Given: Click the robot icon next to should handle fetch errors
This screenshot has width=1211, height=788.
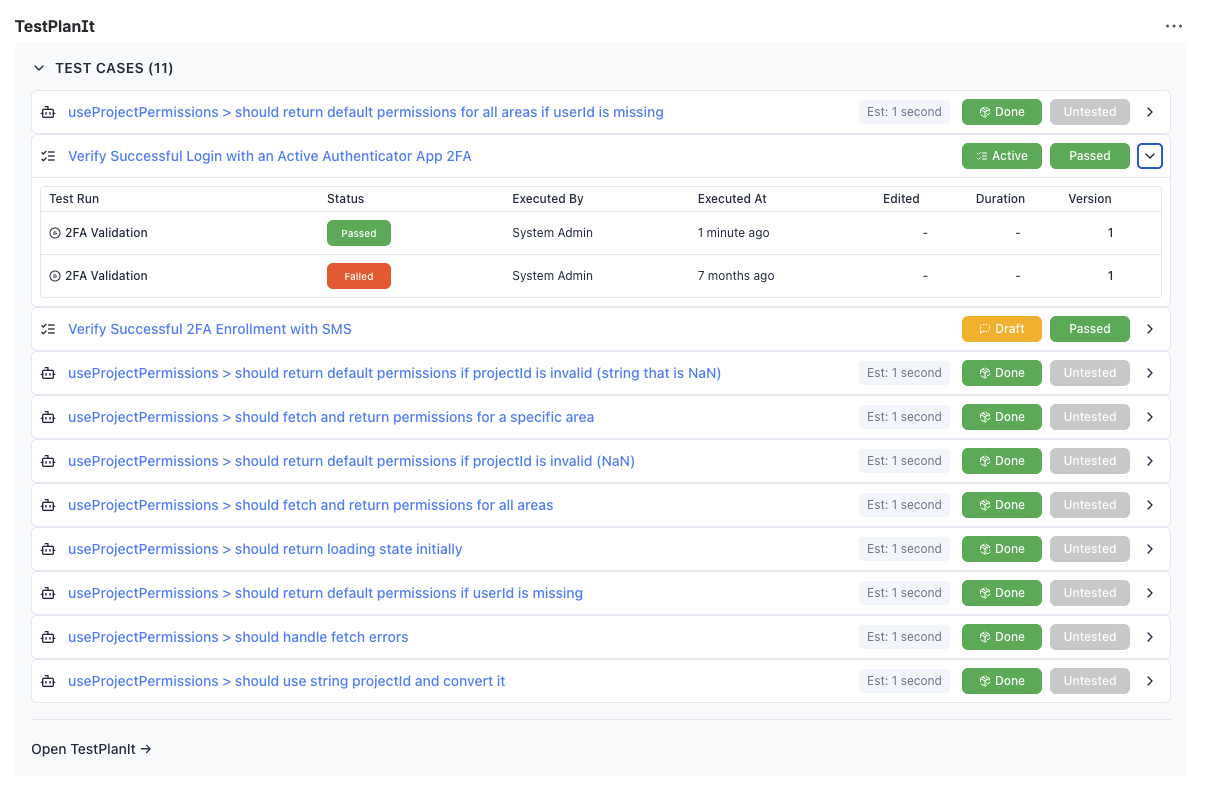Looking at the screenshot, I should tap(48, 637).
